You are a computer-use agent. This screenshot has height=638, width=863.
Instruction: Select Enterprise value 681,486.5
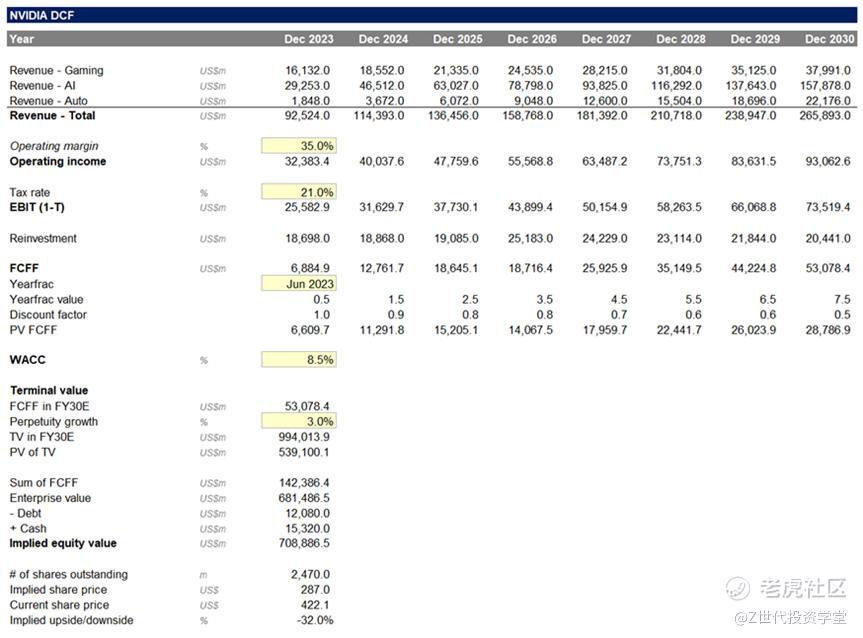(304, 498)
